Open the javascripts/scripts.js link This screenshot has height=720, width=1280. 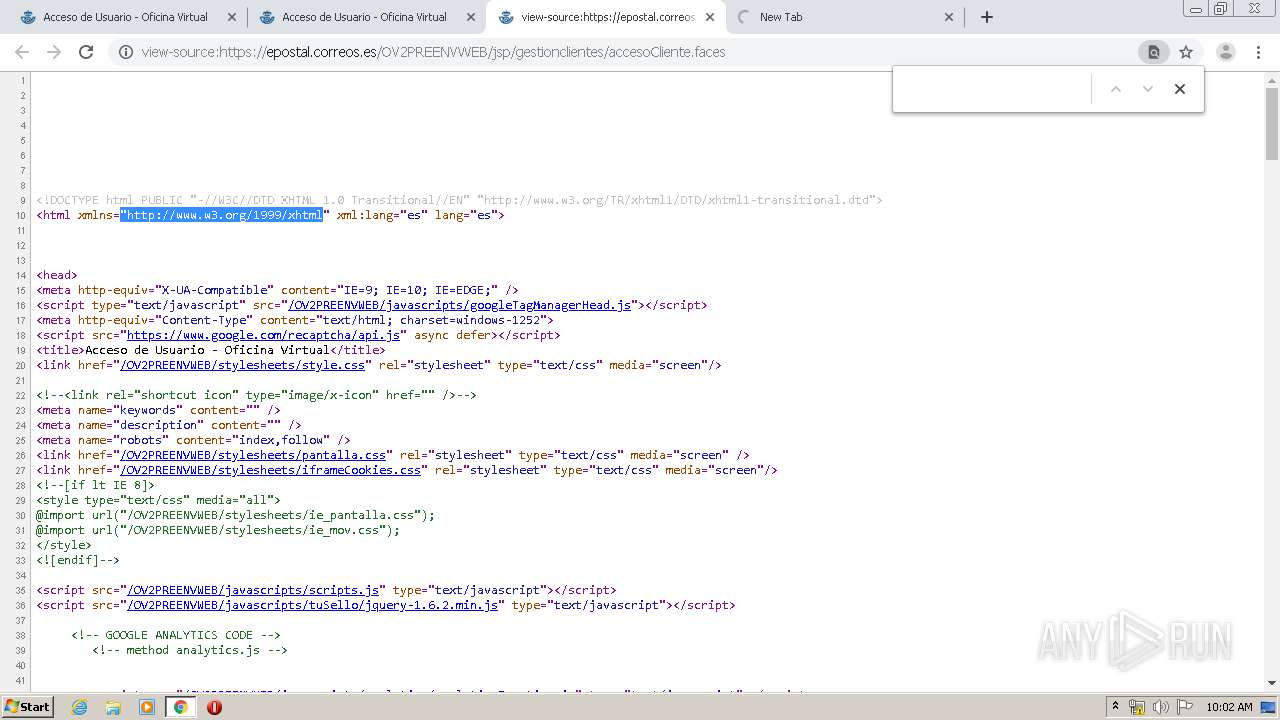pos(253,590)
